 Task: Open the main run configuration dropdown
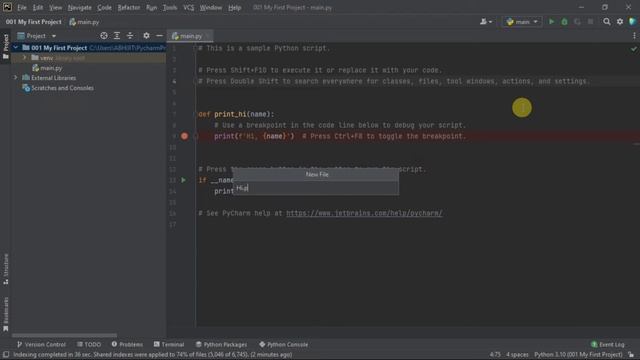[522, 22]
